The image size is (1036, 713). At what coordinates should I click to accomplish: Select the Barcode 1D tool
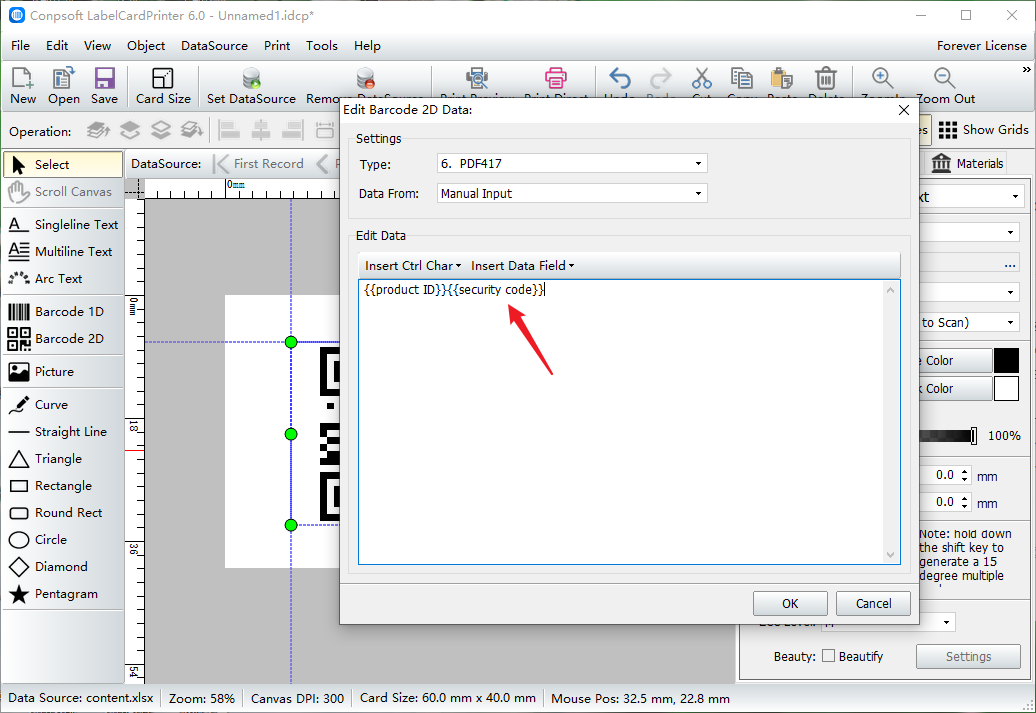tap(63, 311)
